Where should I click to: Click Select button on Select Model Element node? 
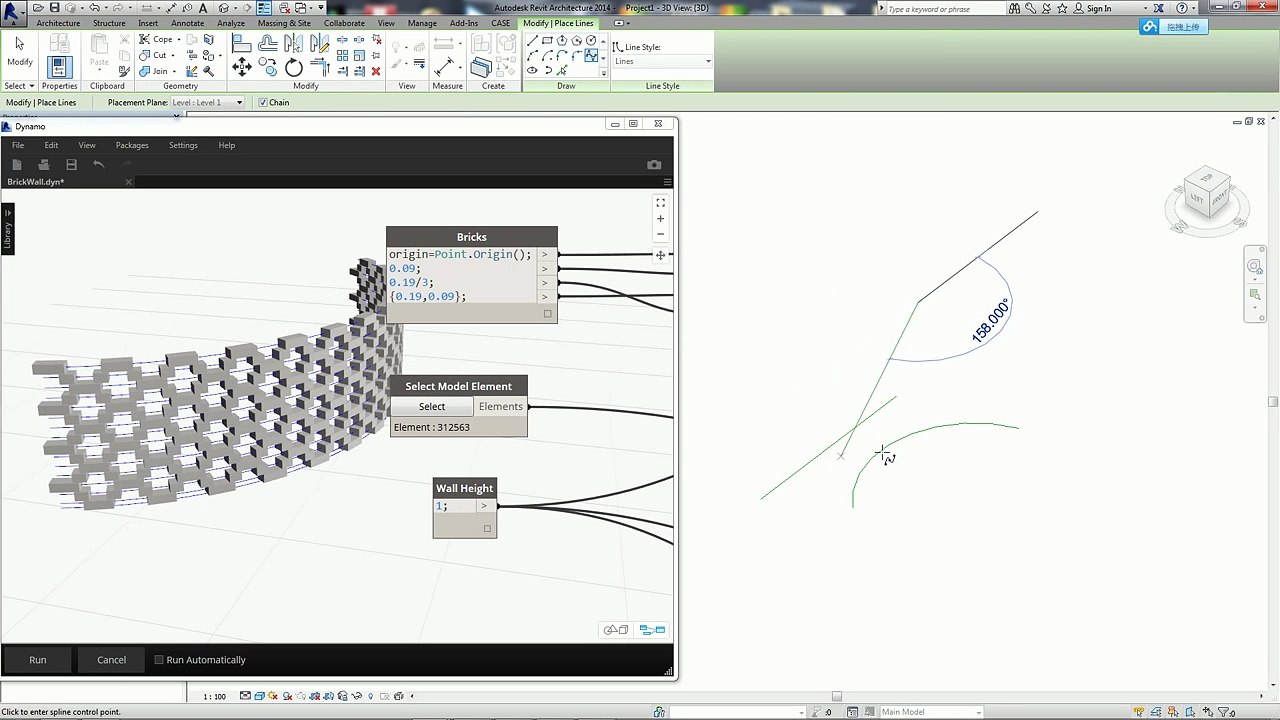point(432,406)
